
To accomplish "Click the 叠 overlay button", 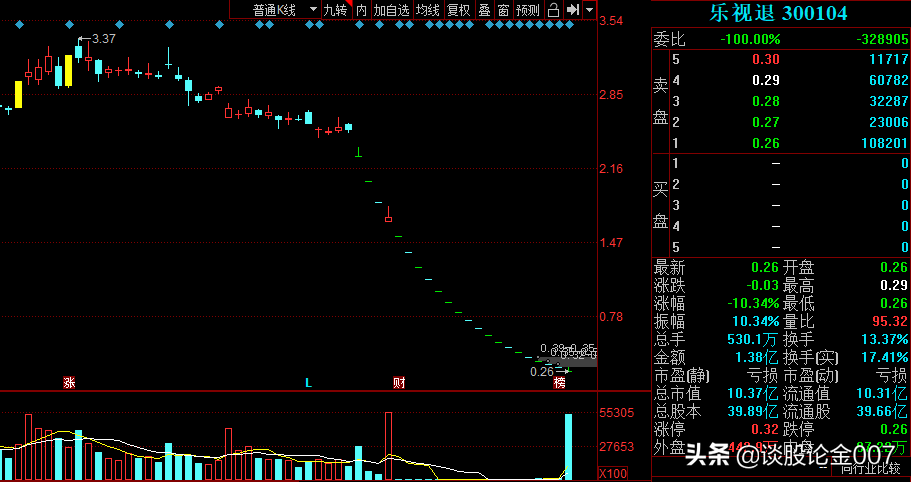I will pyautogui.click(x=484, y=10).
